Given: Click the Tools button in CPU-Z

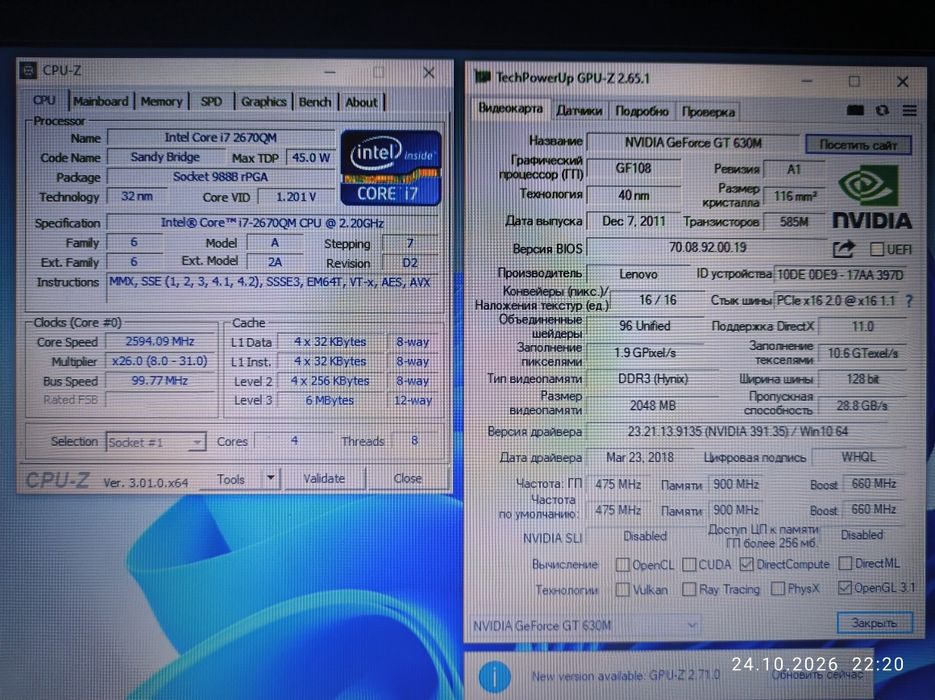Looking at the screenshot, I should (231, 479).
